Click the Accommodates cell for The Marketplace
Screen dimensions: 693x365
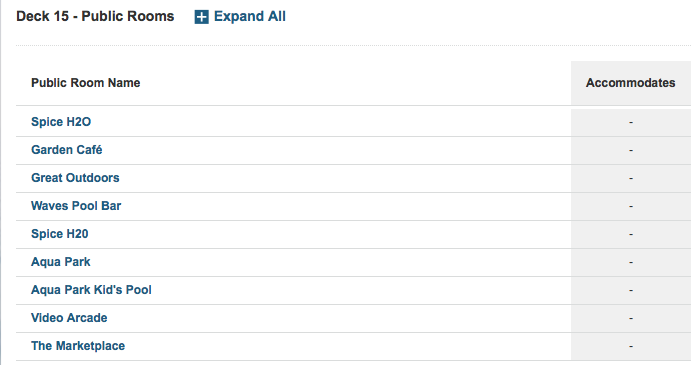pyautogui.click(x=631, y=346)
